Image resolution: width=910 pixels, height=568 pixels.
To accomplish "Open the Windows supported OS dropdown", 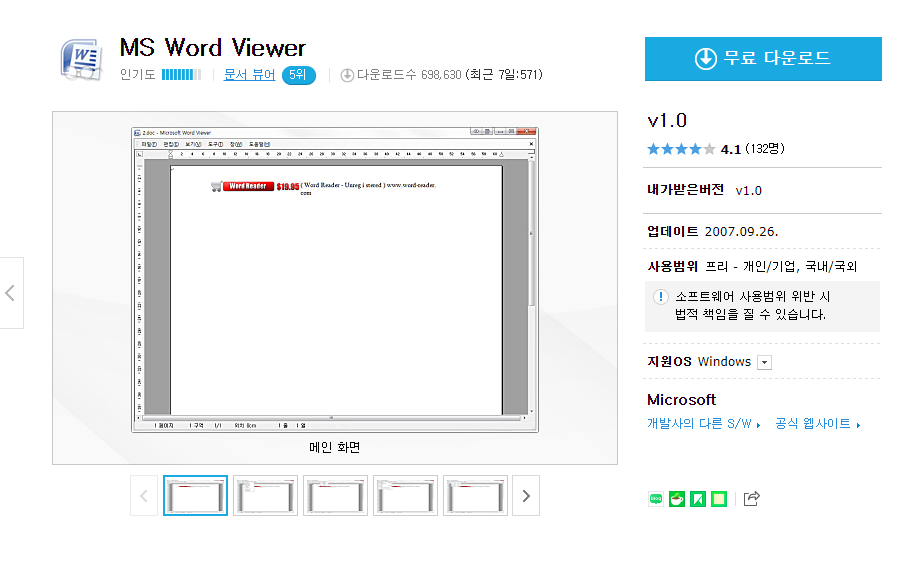I will (765, 362).
